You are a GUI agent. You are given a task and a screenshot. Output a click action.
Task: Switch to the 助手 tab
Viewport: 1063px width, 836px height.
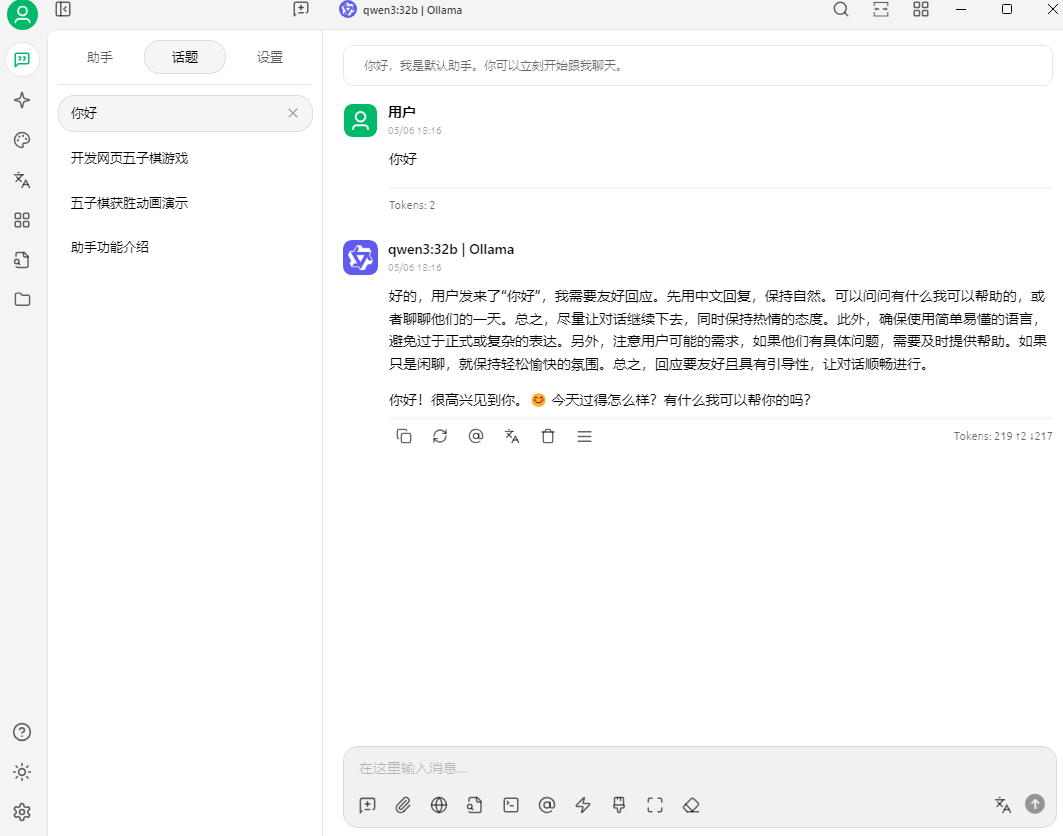point(100,57)
